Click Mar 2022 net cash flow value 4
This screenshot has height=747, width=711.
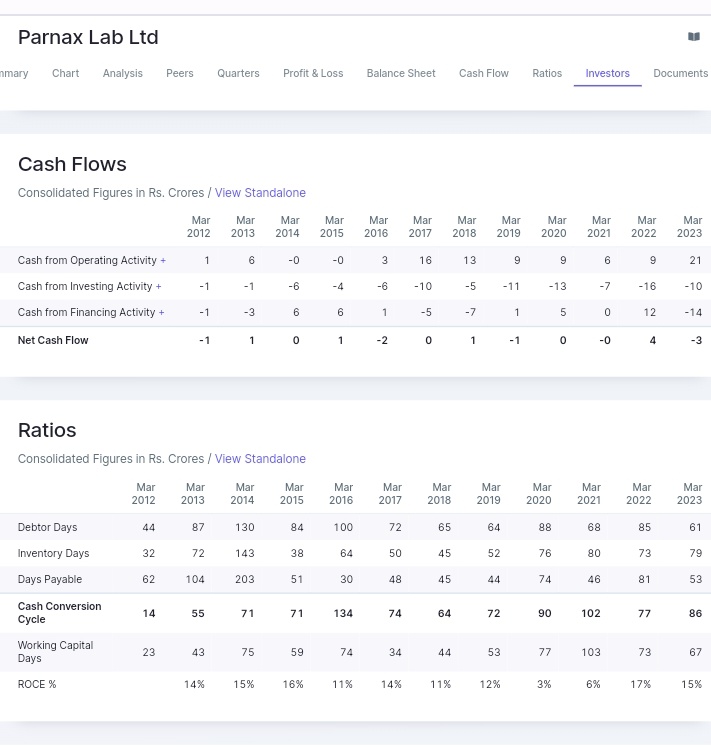(652, 341)
